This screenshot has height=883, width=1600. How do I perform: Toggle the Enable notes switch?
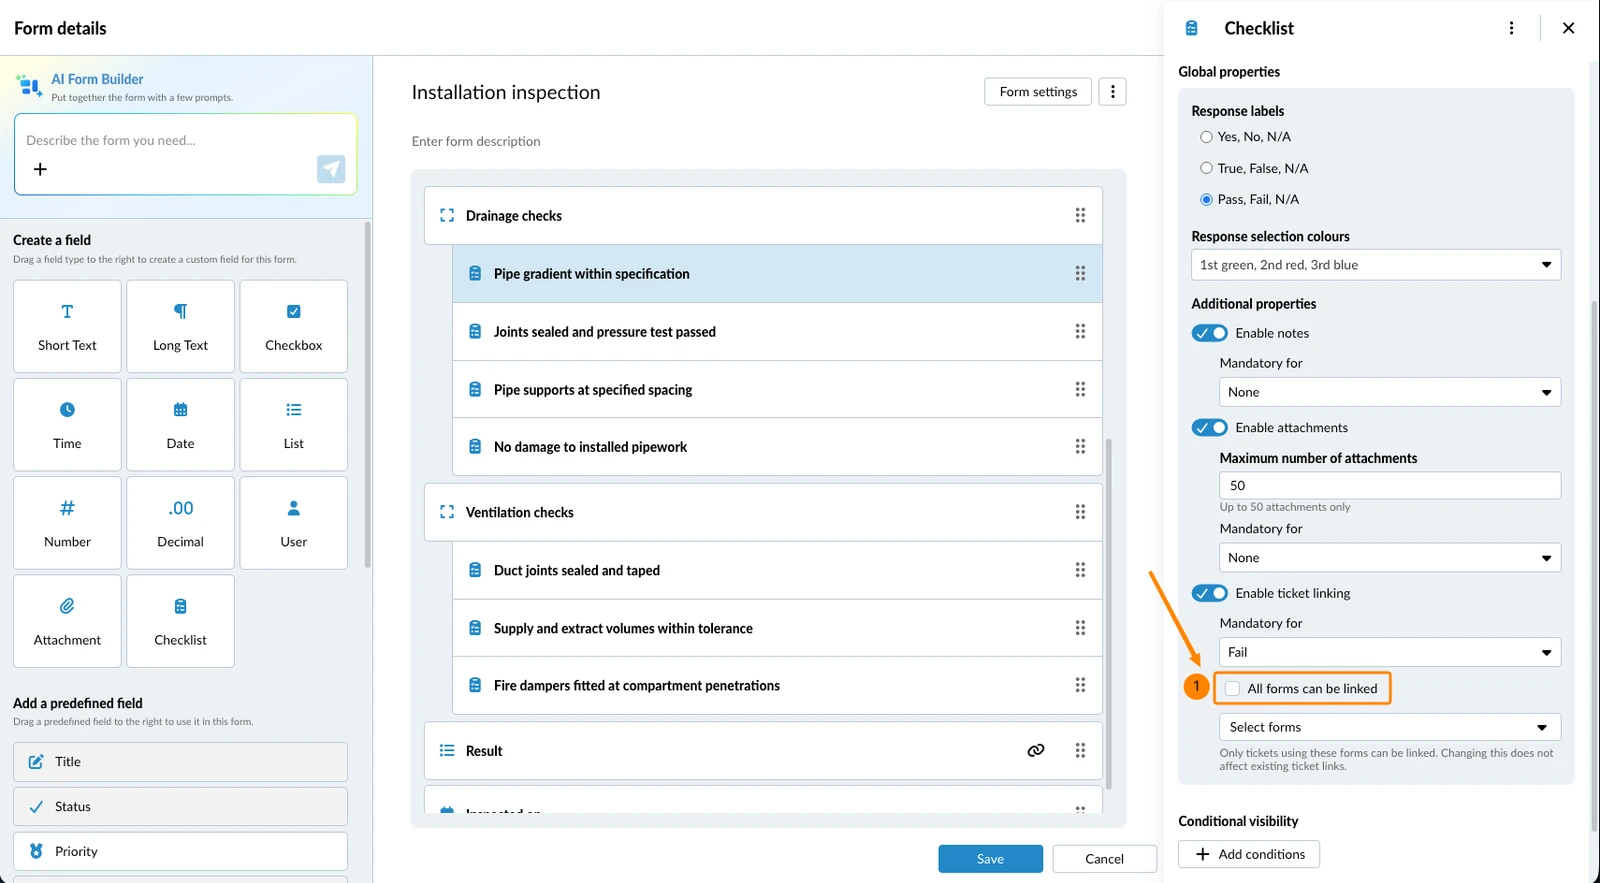[1210, 333]
